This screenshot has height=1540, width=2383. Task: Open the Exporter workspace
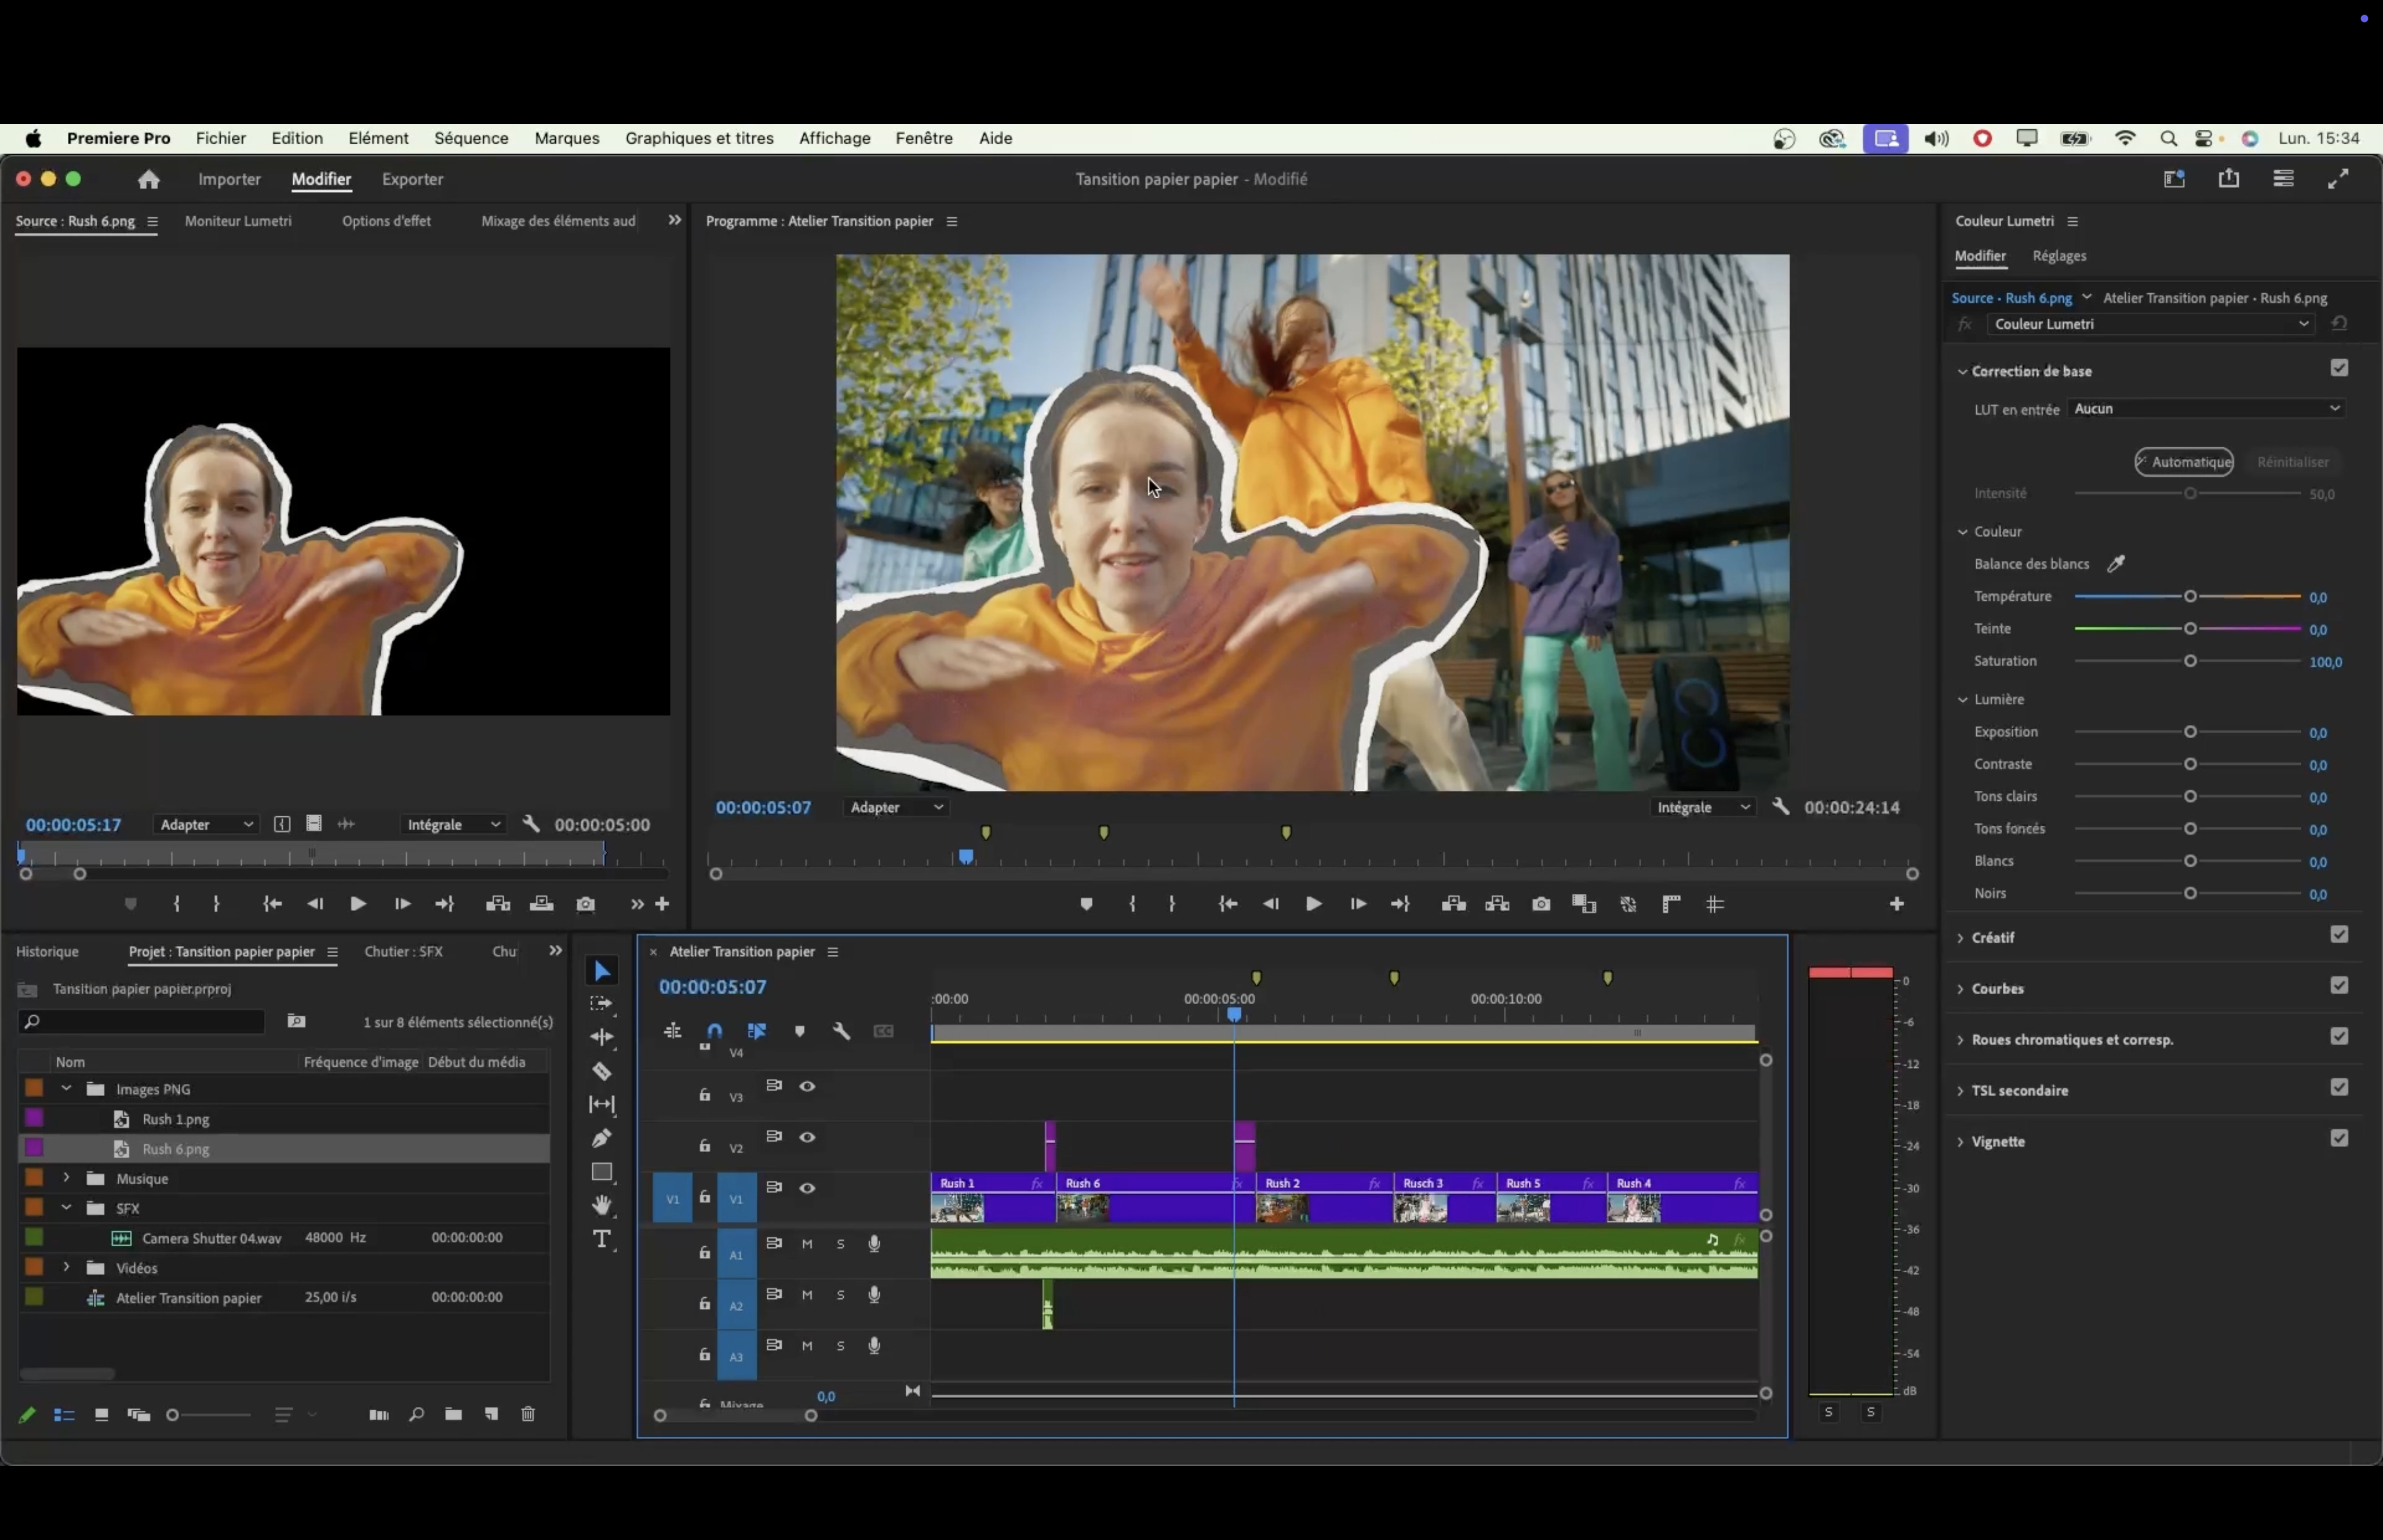point(412,179)
